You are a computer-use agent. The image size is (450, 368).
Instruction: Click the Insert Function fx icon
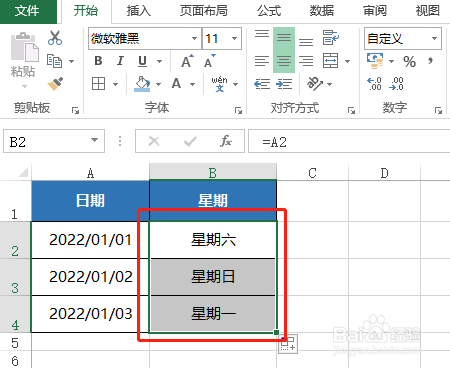[226, 141]
